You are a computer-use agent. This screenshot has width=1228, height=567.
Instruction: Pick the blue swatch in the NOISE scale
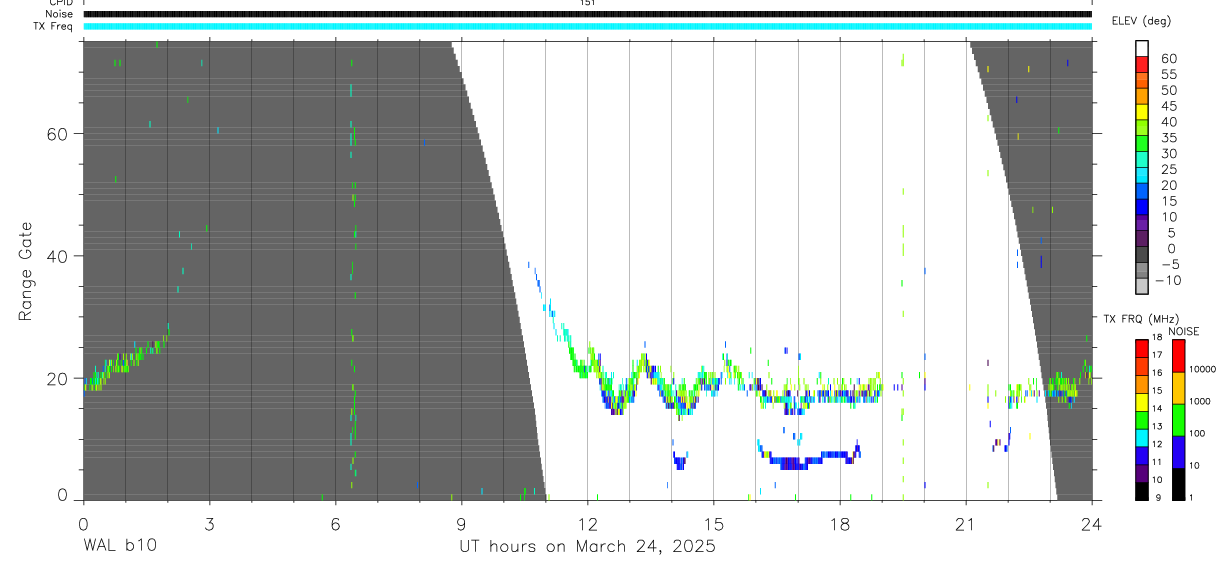[1178, 452]
